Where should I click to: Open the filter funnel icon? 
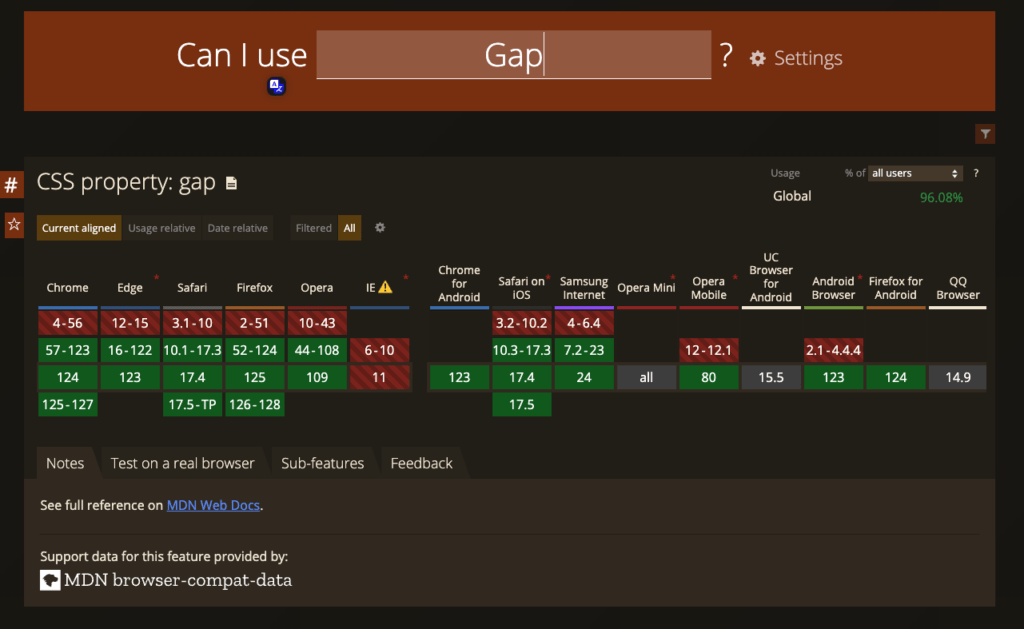pos(985,134)
